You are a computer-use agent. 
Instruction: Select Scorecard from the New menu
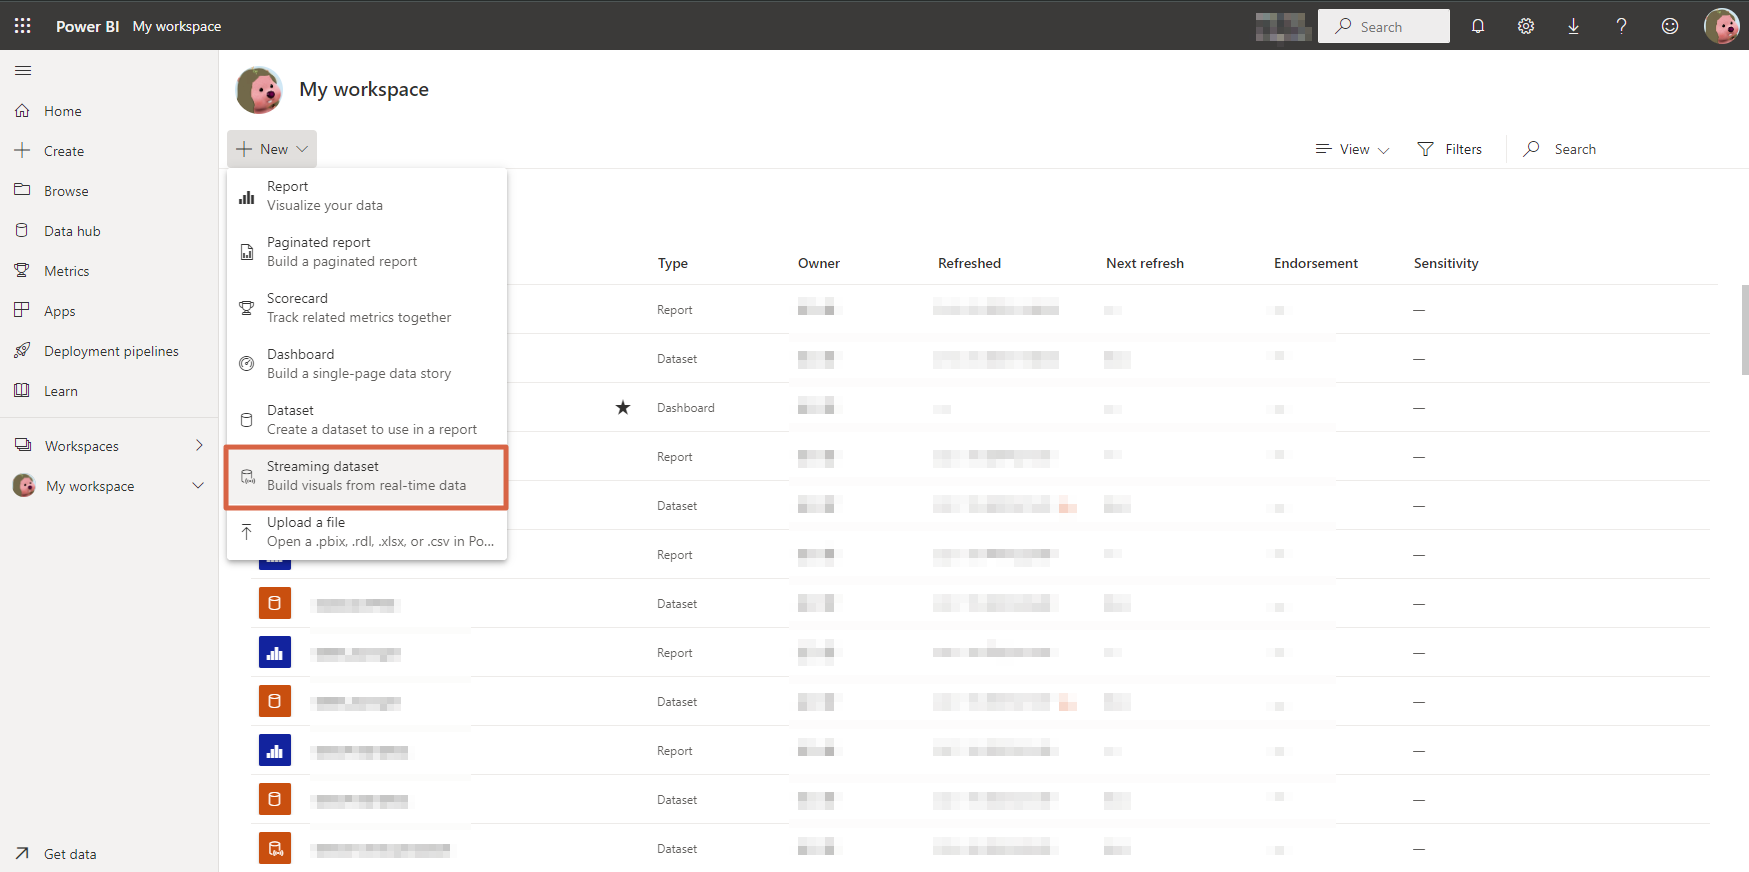coord(367,308)
